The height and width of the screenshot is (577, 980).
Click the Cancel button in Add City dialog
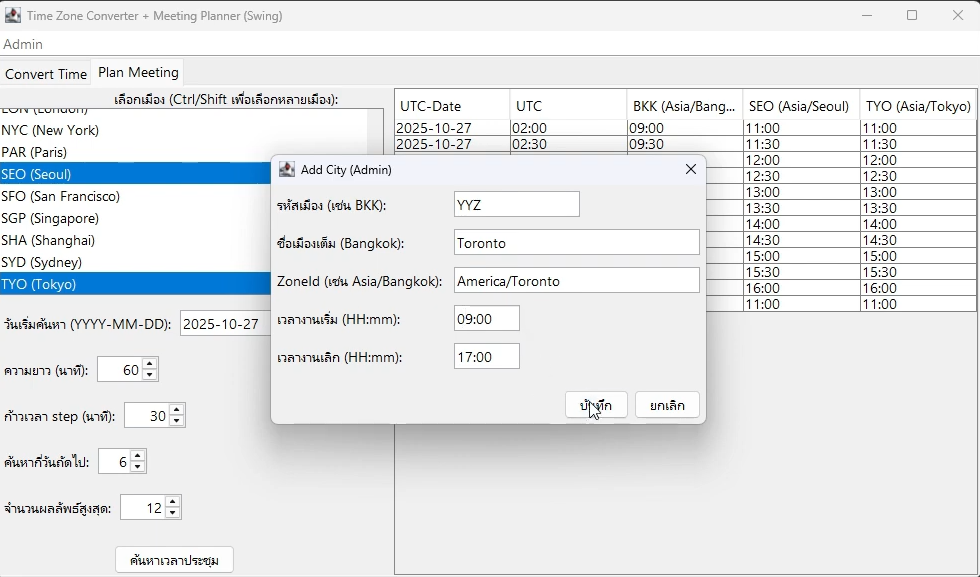click(667, 405)
